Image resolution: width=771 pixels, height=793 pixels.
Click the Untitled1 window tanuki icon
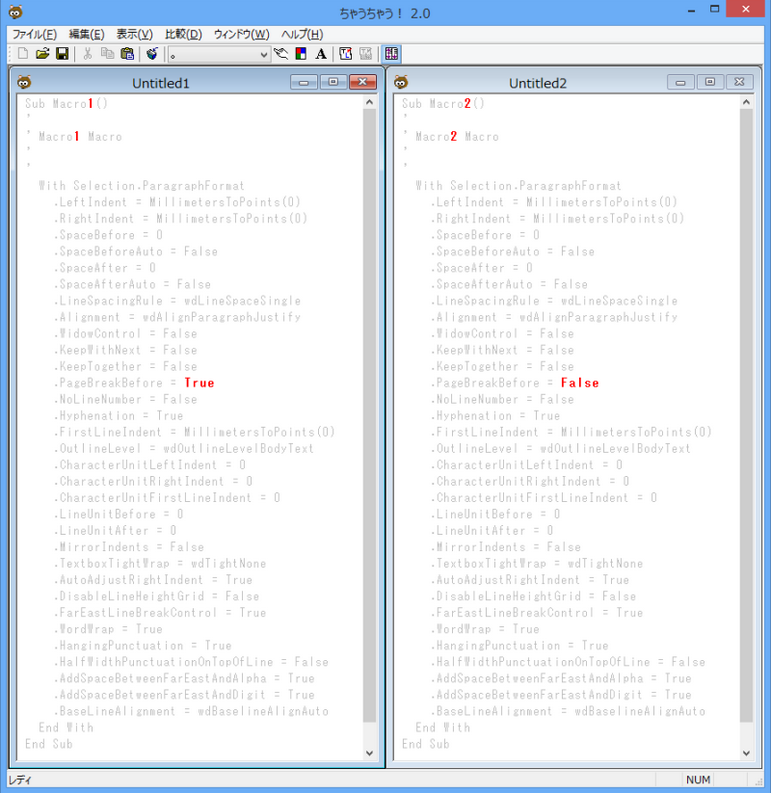pos(23,83)
